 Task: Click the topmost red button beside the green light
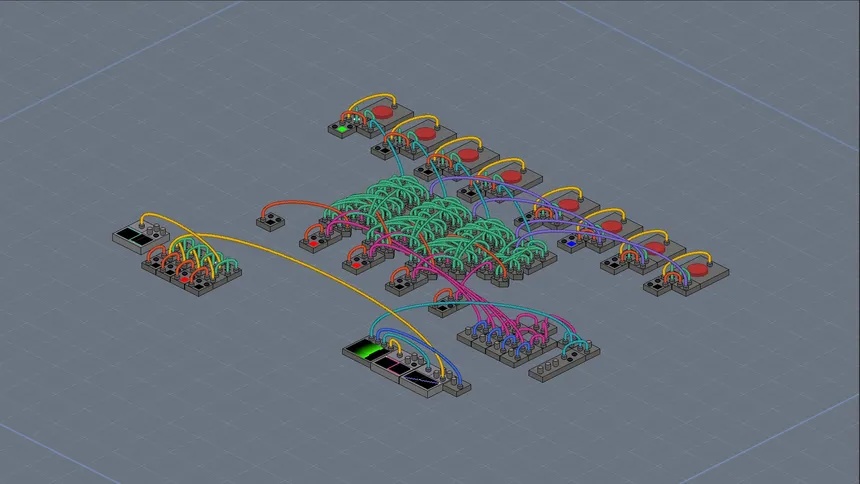[x=383, y=112]
